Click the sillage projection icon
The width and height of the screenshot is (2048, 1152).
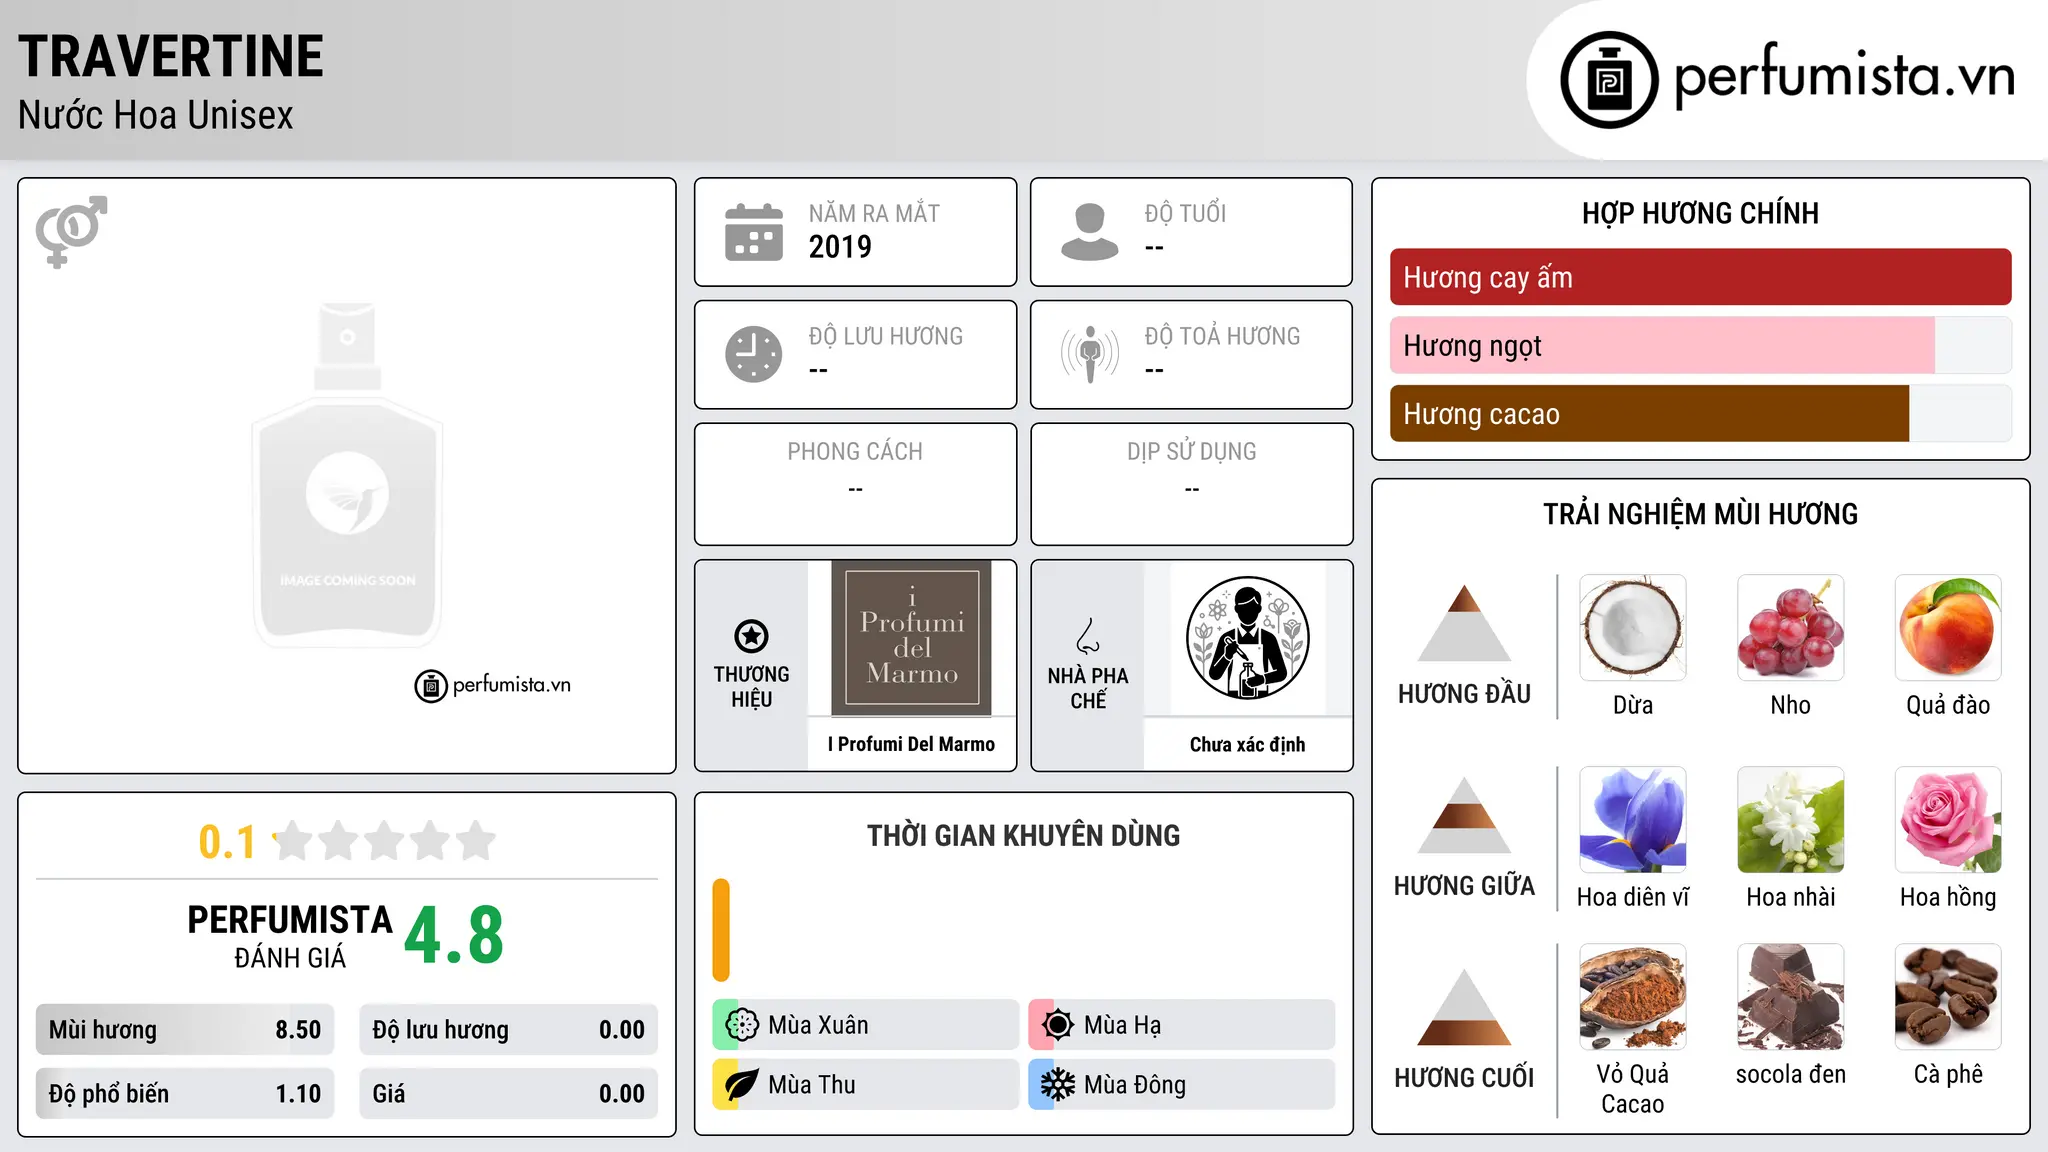(1089, 354)
